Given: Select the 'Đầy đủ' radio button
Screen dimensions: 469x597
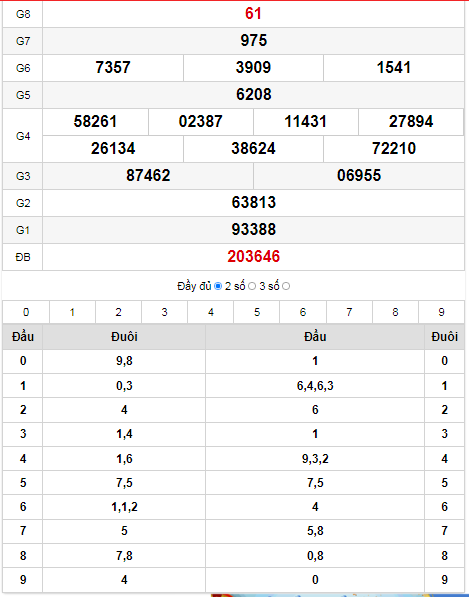Looking at the screenshot, I should pos(218,286).
